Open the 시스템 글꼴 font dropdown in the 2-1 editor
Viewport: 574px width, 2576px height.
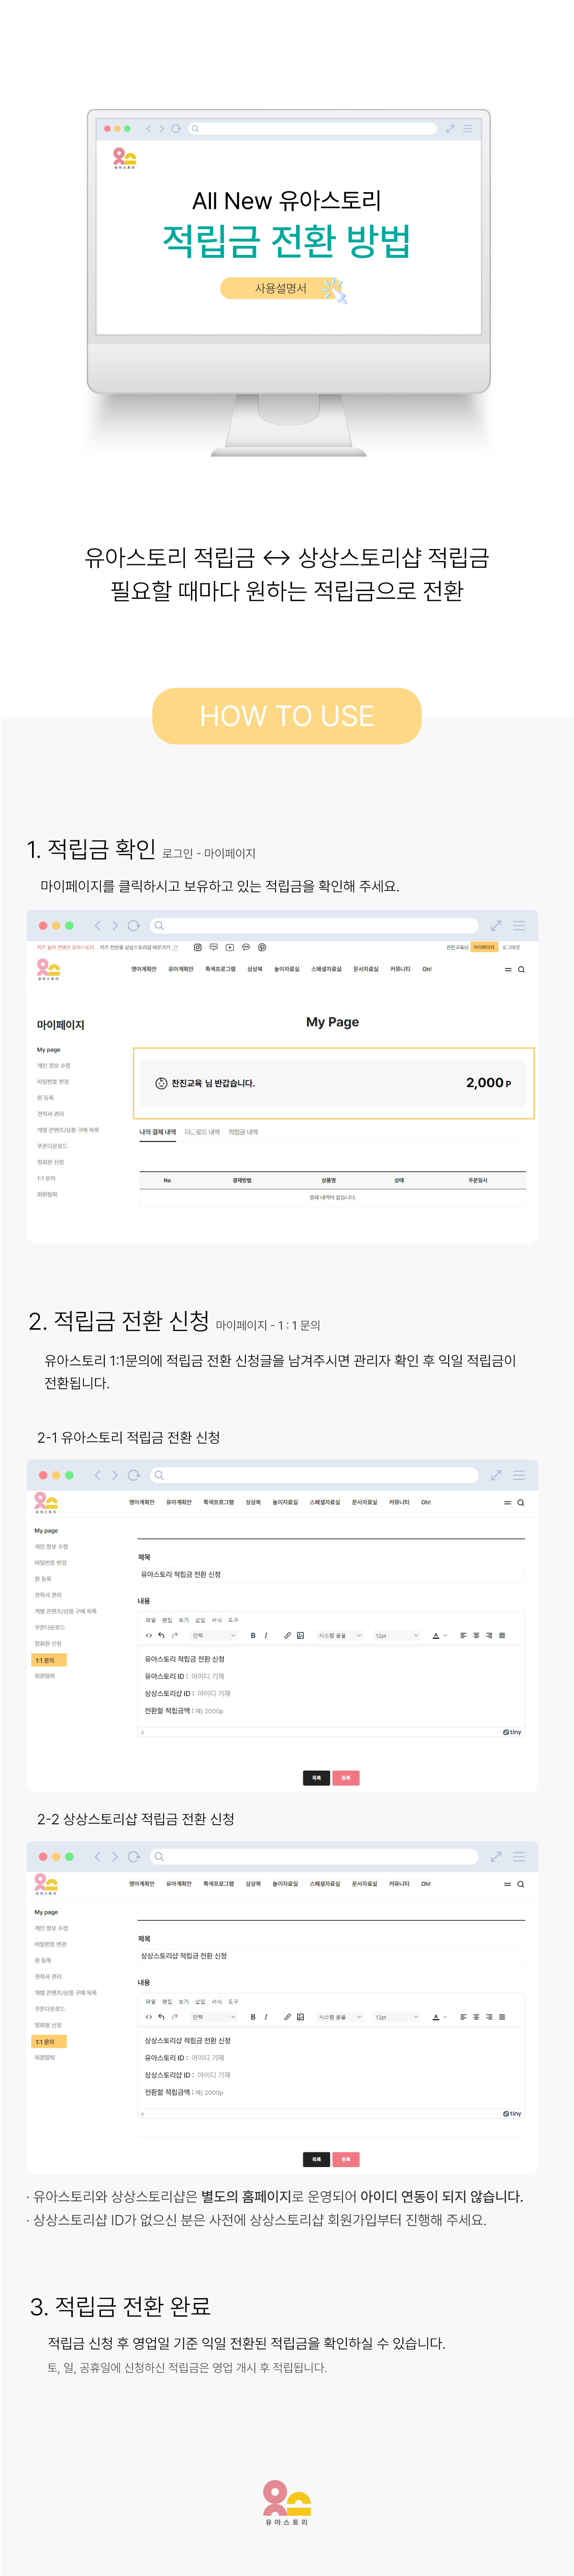pyautogui.click(x=340, y=1635)
